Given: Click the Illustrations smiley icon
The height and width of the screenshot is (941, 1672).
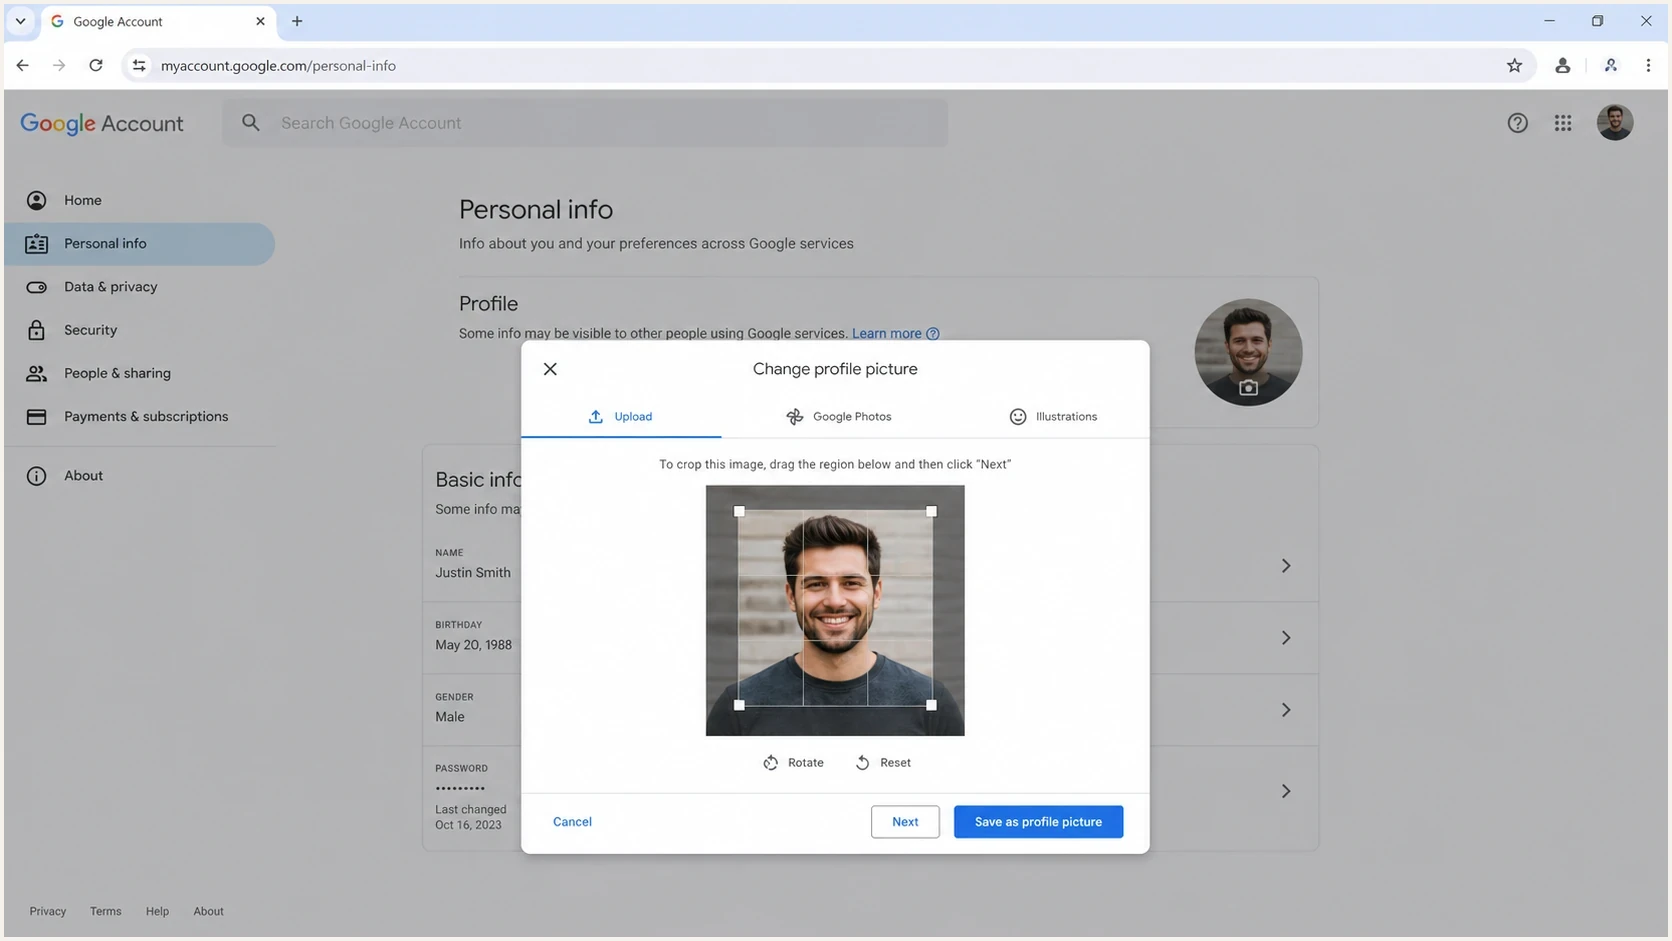Looking at the screenshot, I should pos(1017,417).
